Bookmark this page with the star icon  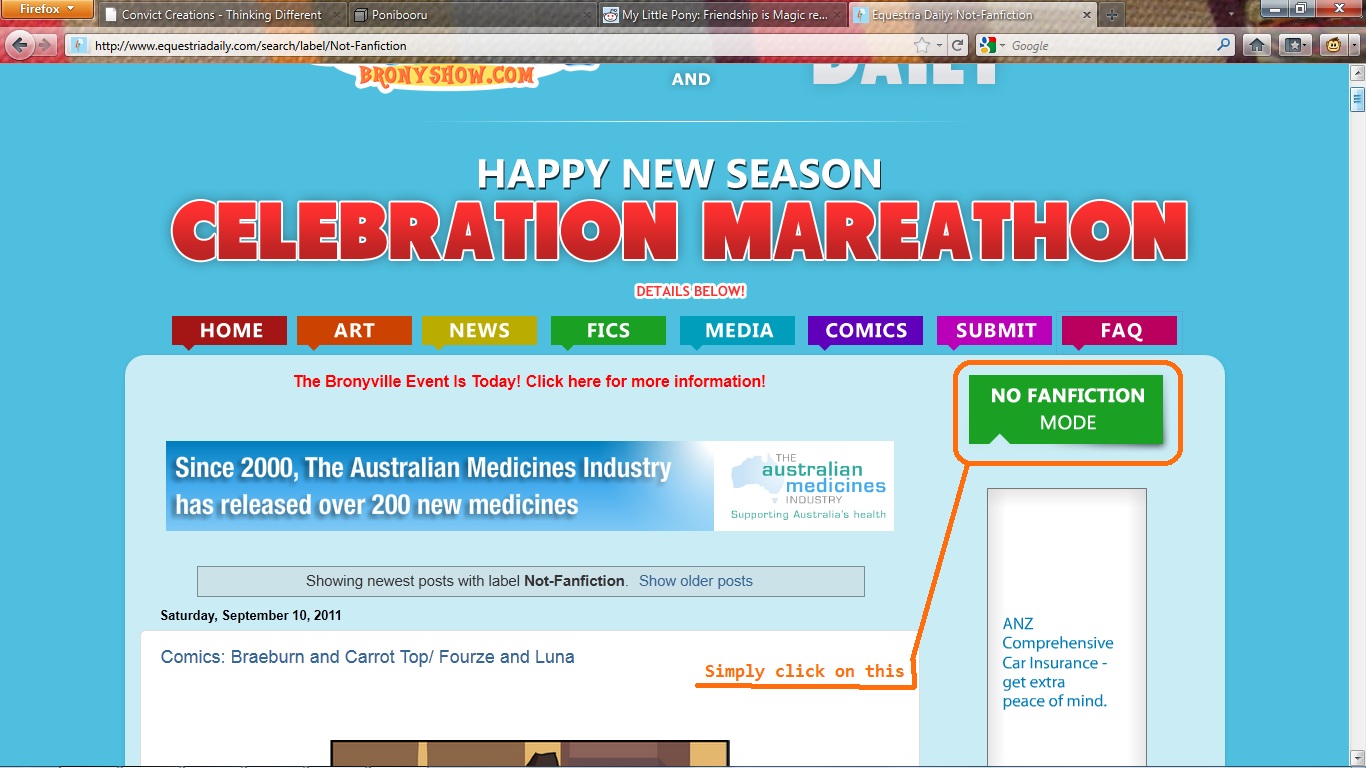pyautogui.click(x=922, y=46)
